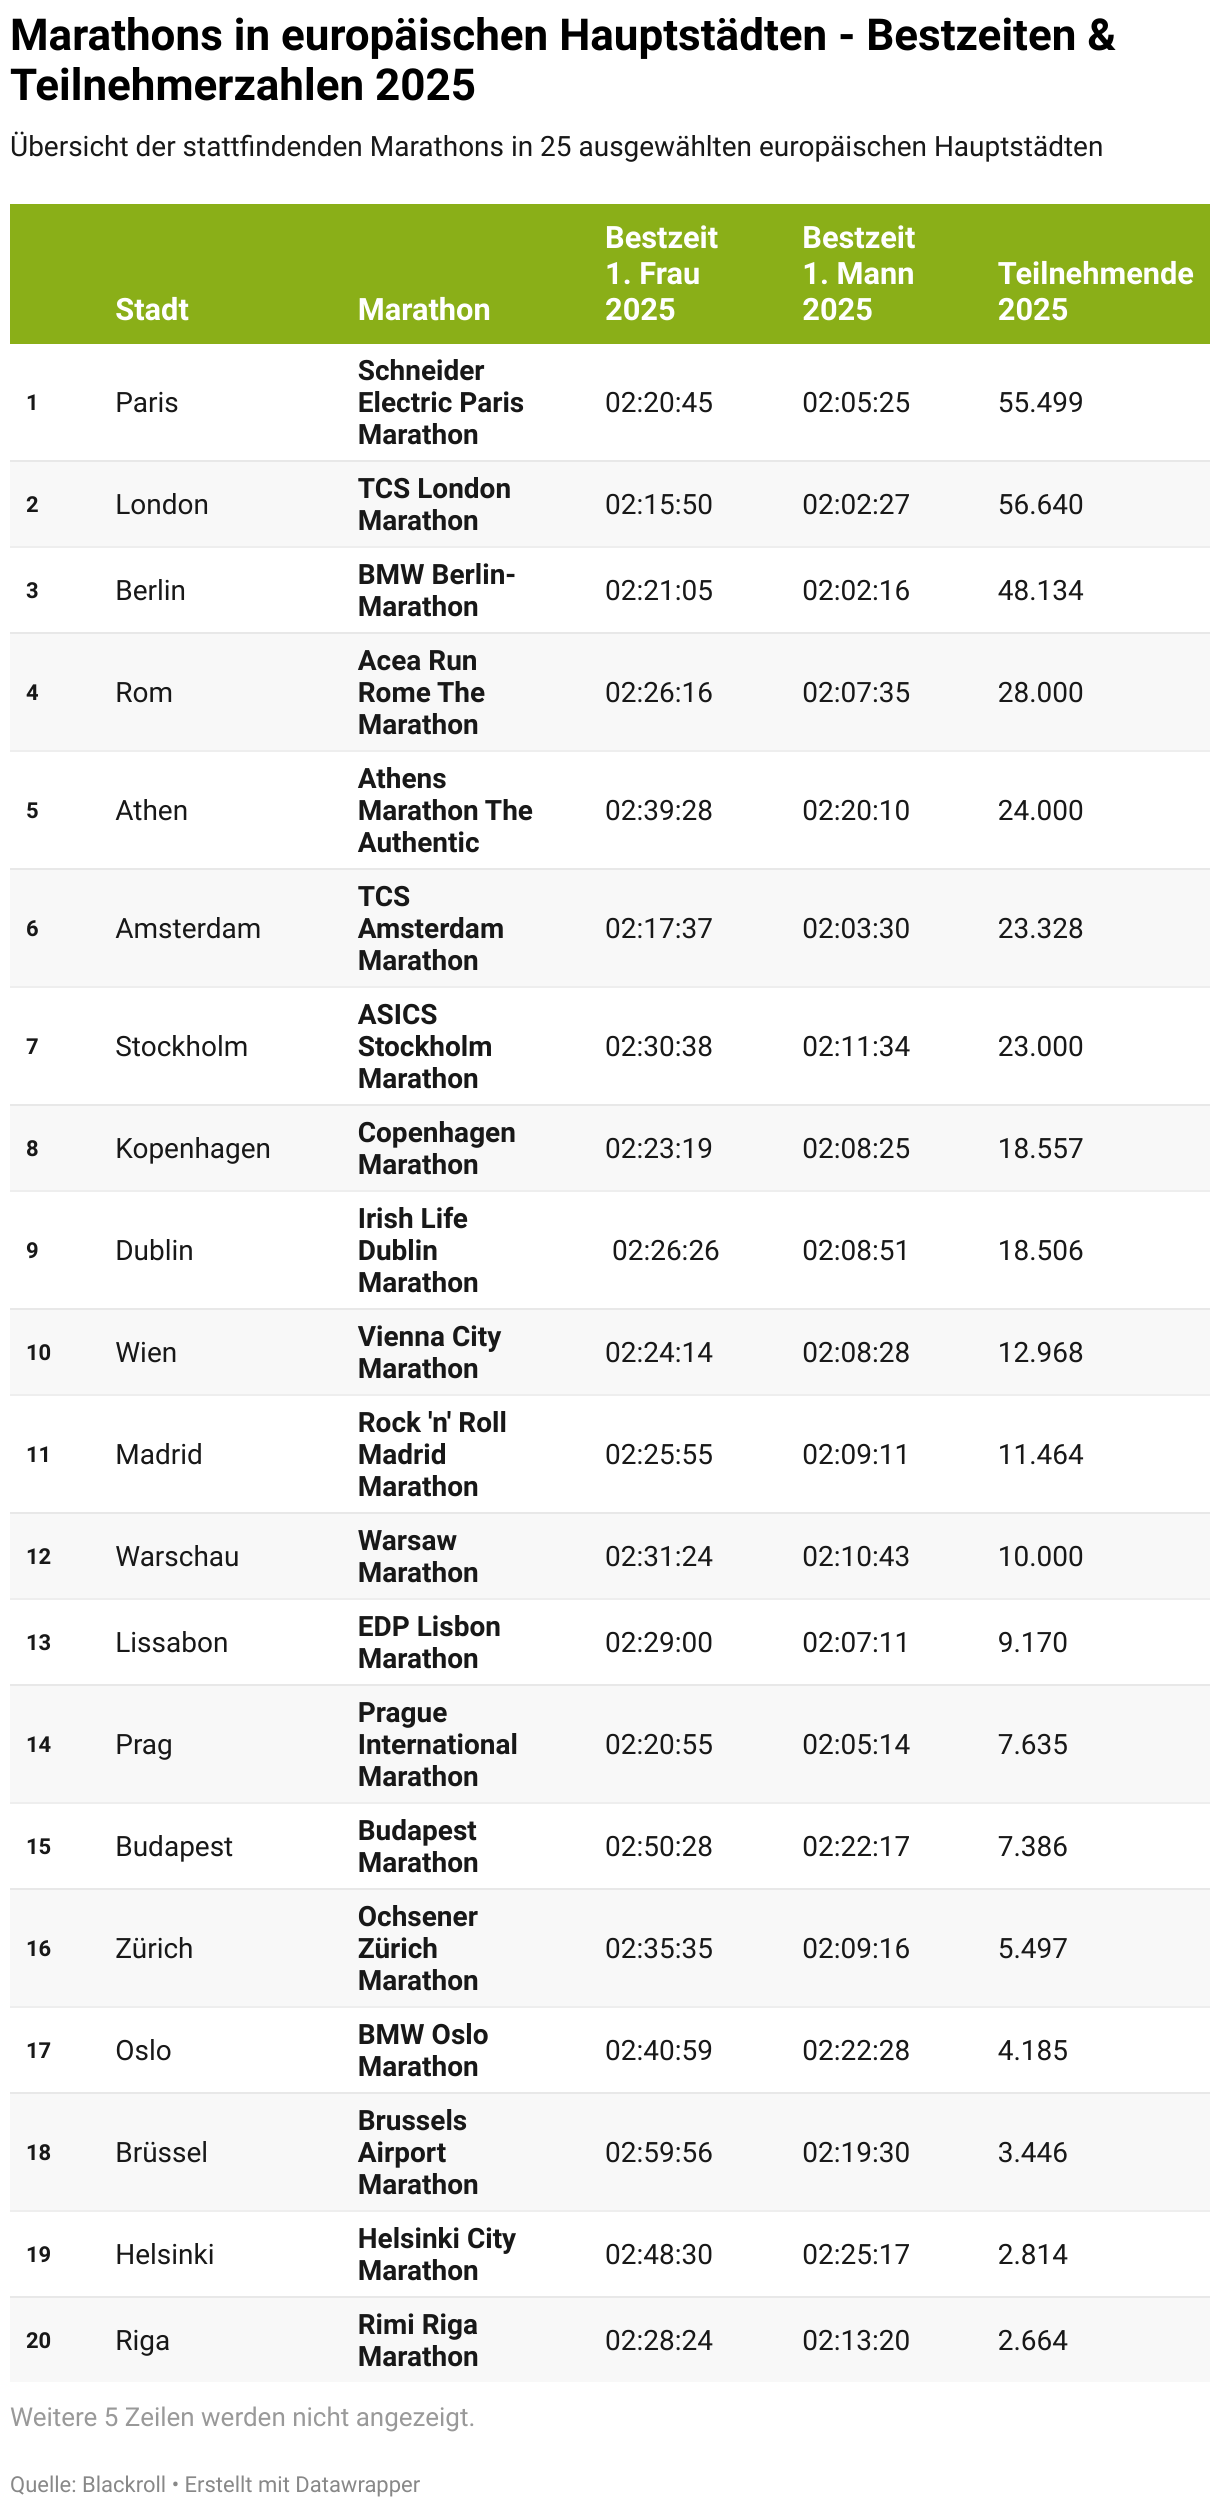1220x2508 pixels.
Task: Click the city name "Amsterdam"
Action: [x=188, y=928]
